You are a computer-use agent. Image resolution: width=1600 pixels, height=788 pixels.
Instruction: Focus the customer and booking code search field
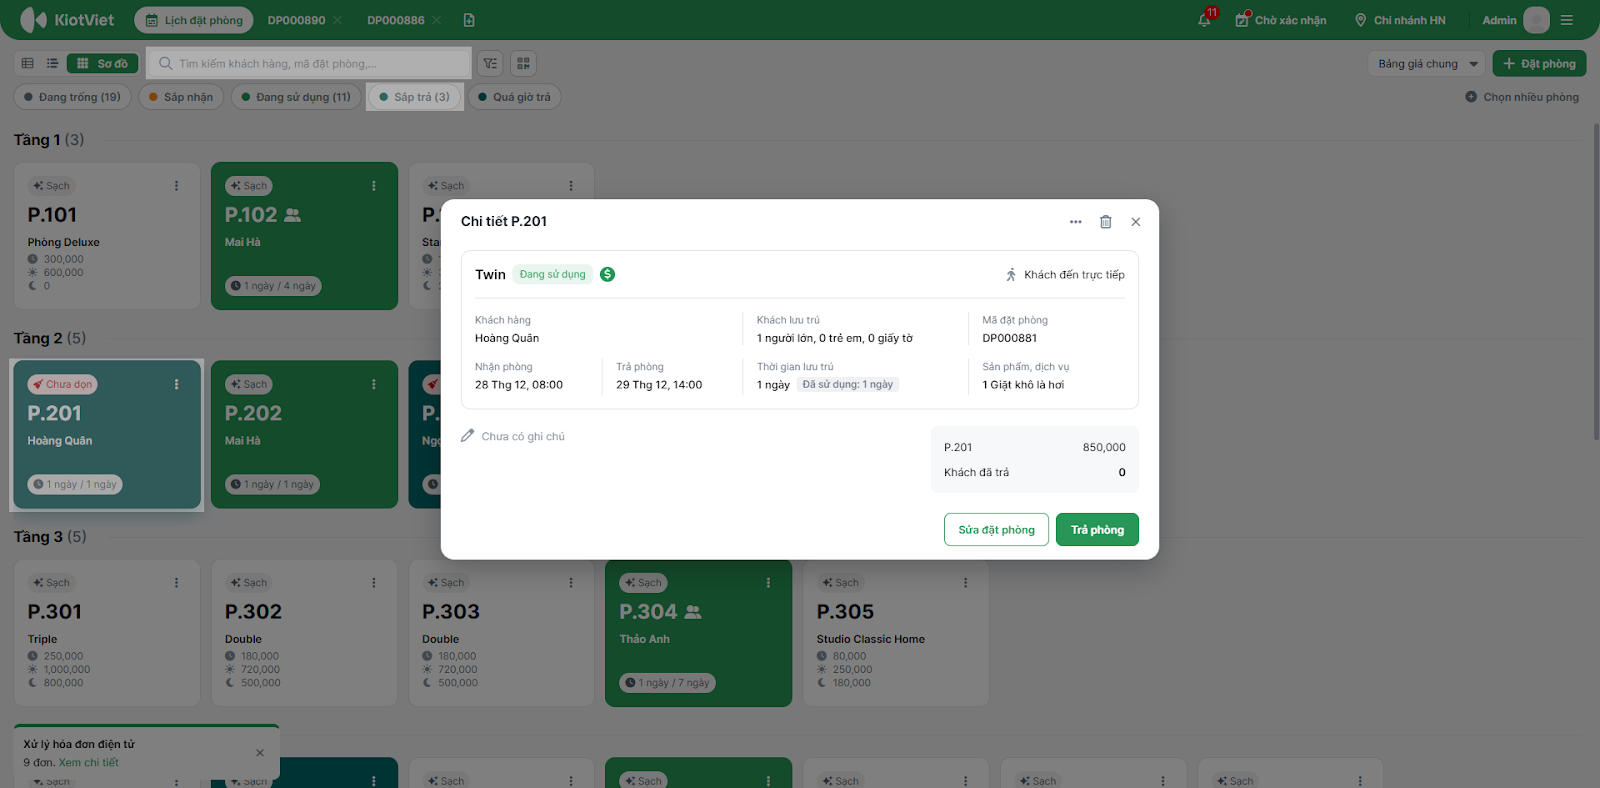[309, 63]
